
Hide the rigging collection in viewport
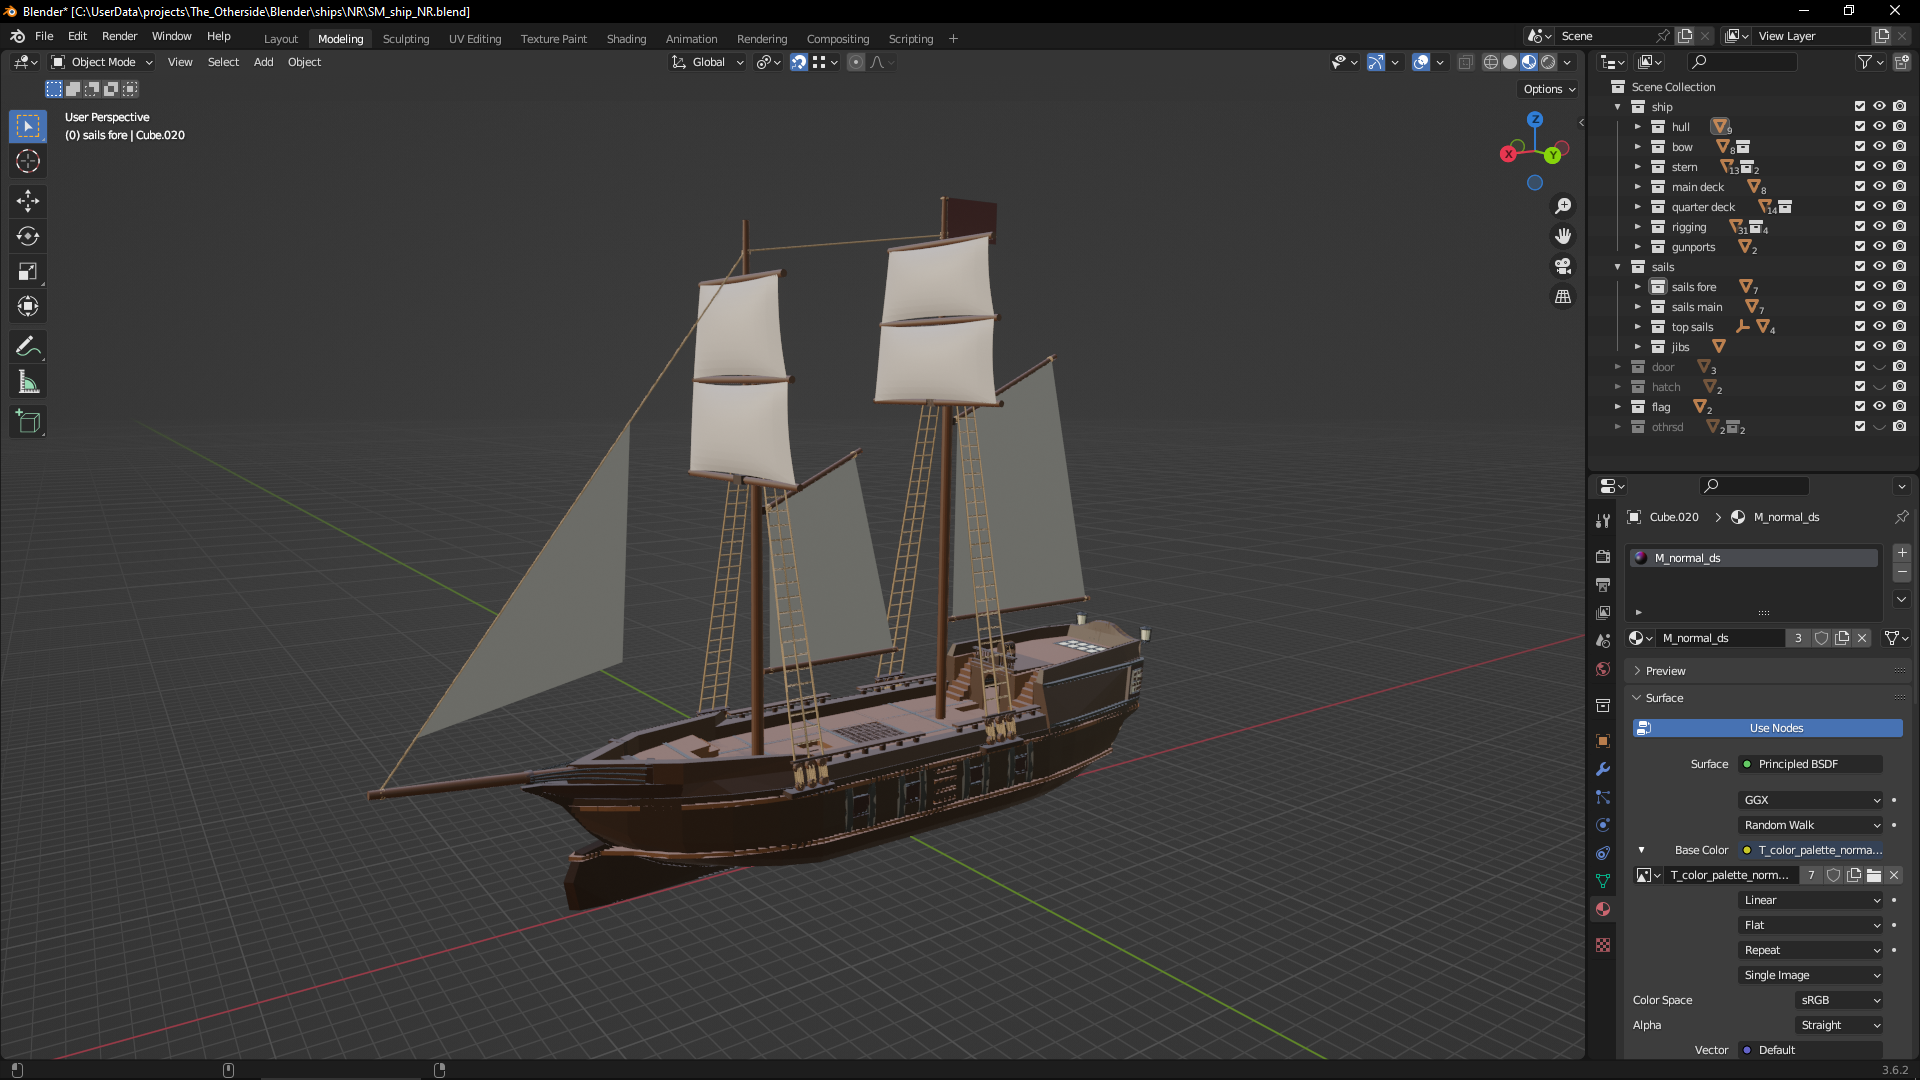click(1879, 227)
